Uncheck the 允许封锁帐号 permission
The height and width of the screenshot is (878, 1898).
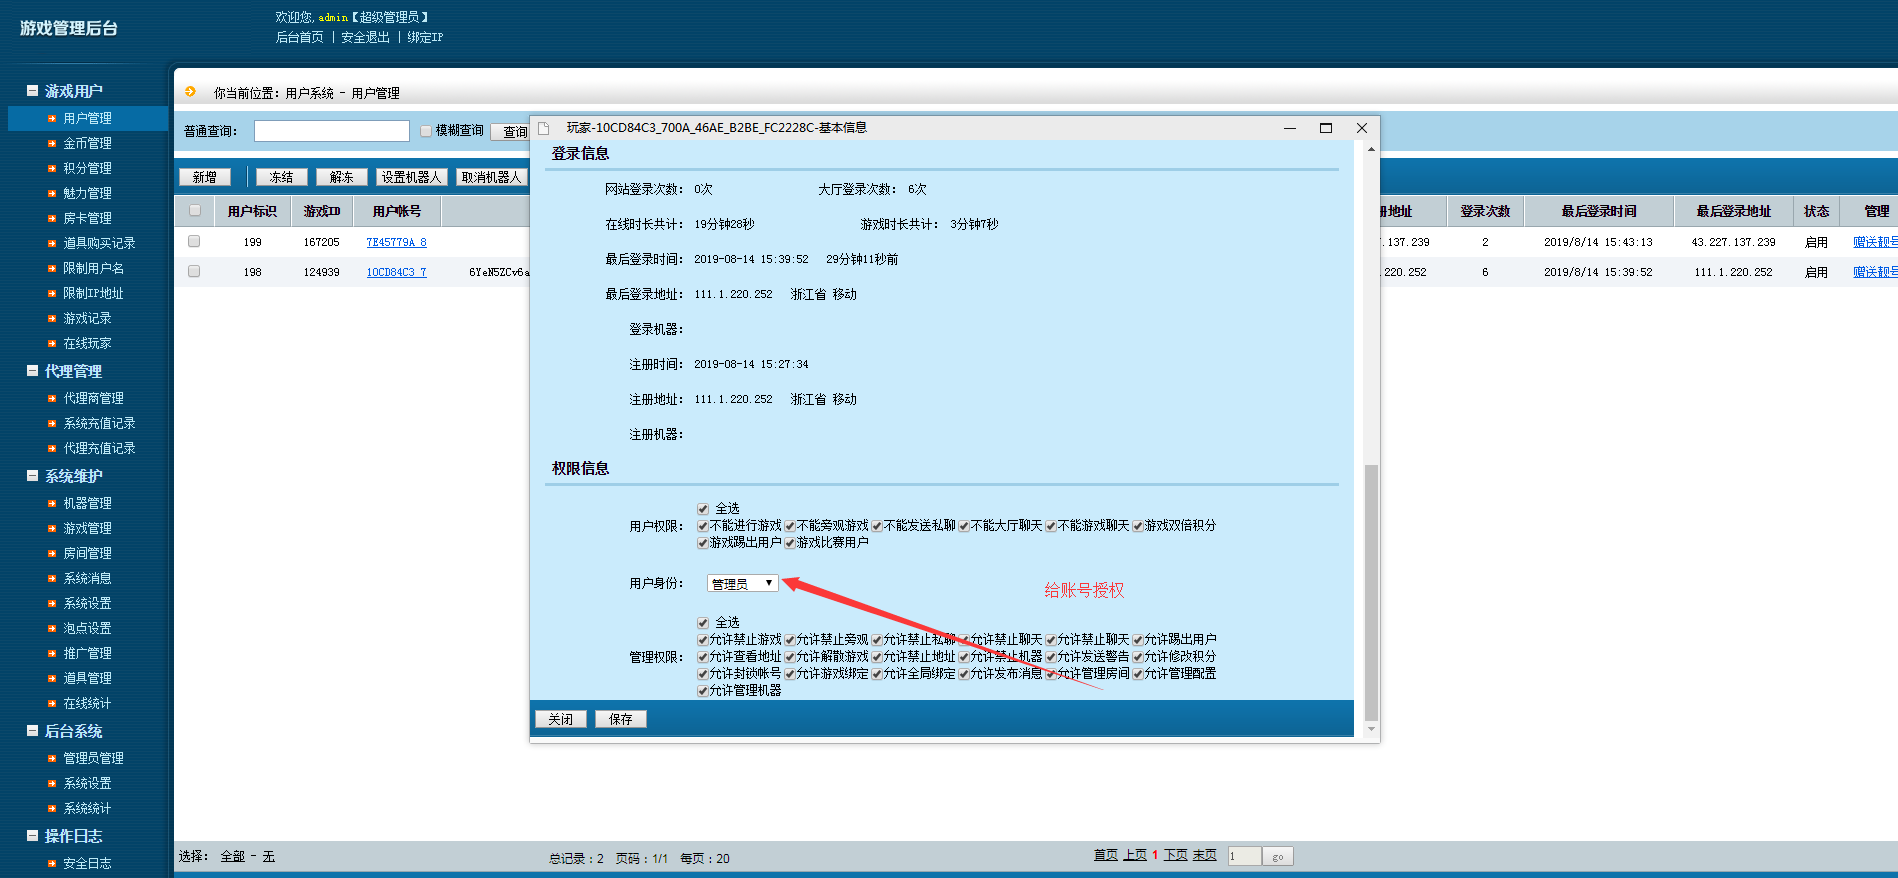point(703,674)
